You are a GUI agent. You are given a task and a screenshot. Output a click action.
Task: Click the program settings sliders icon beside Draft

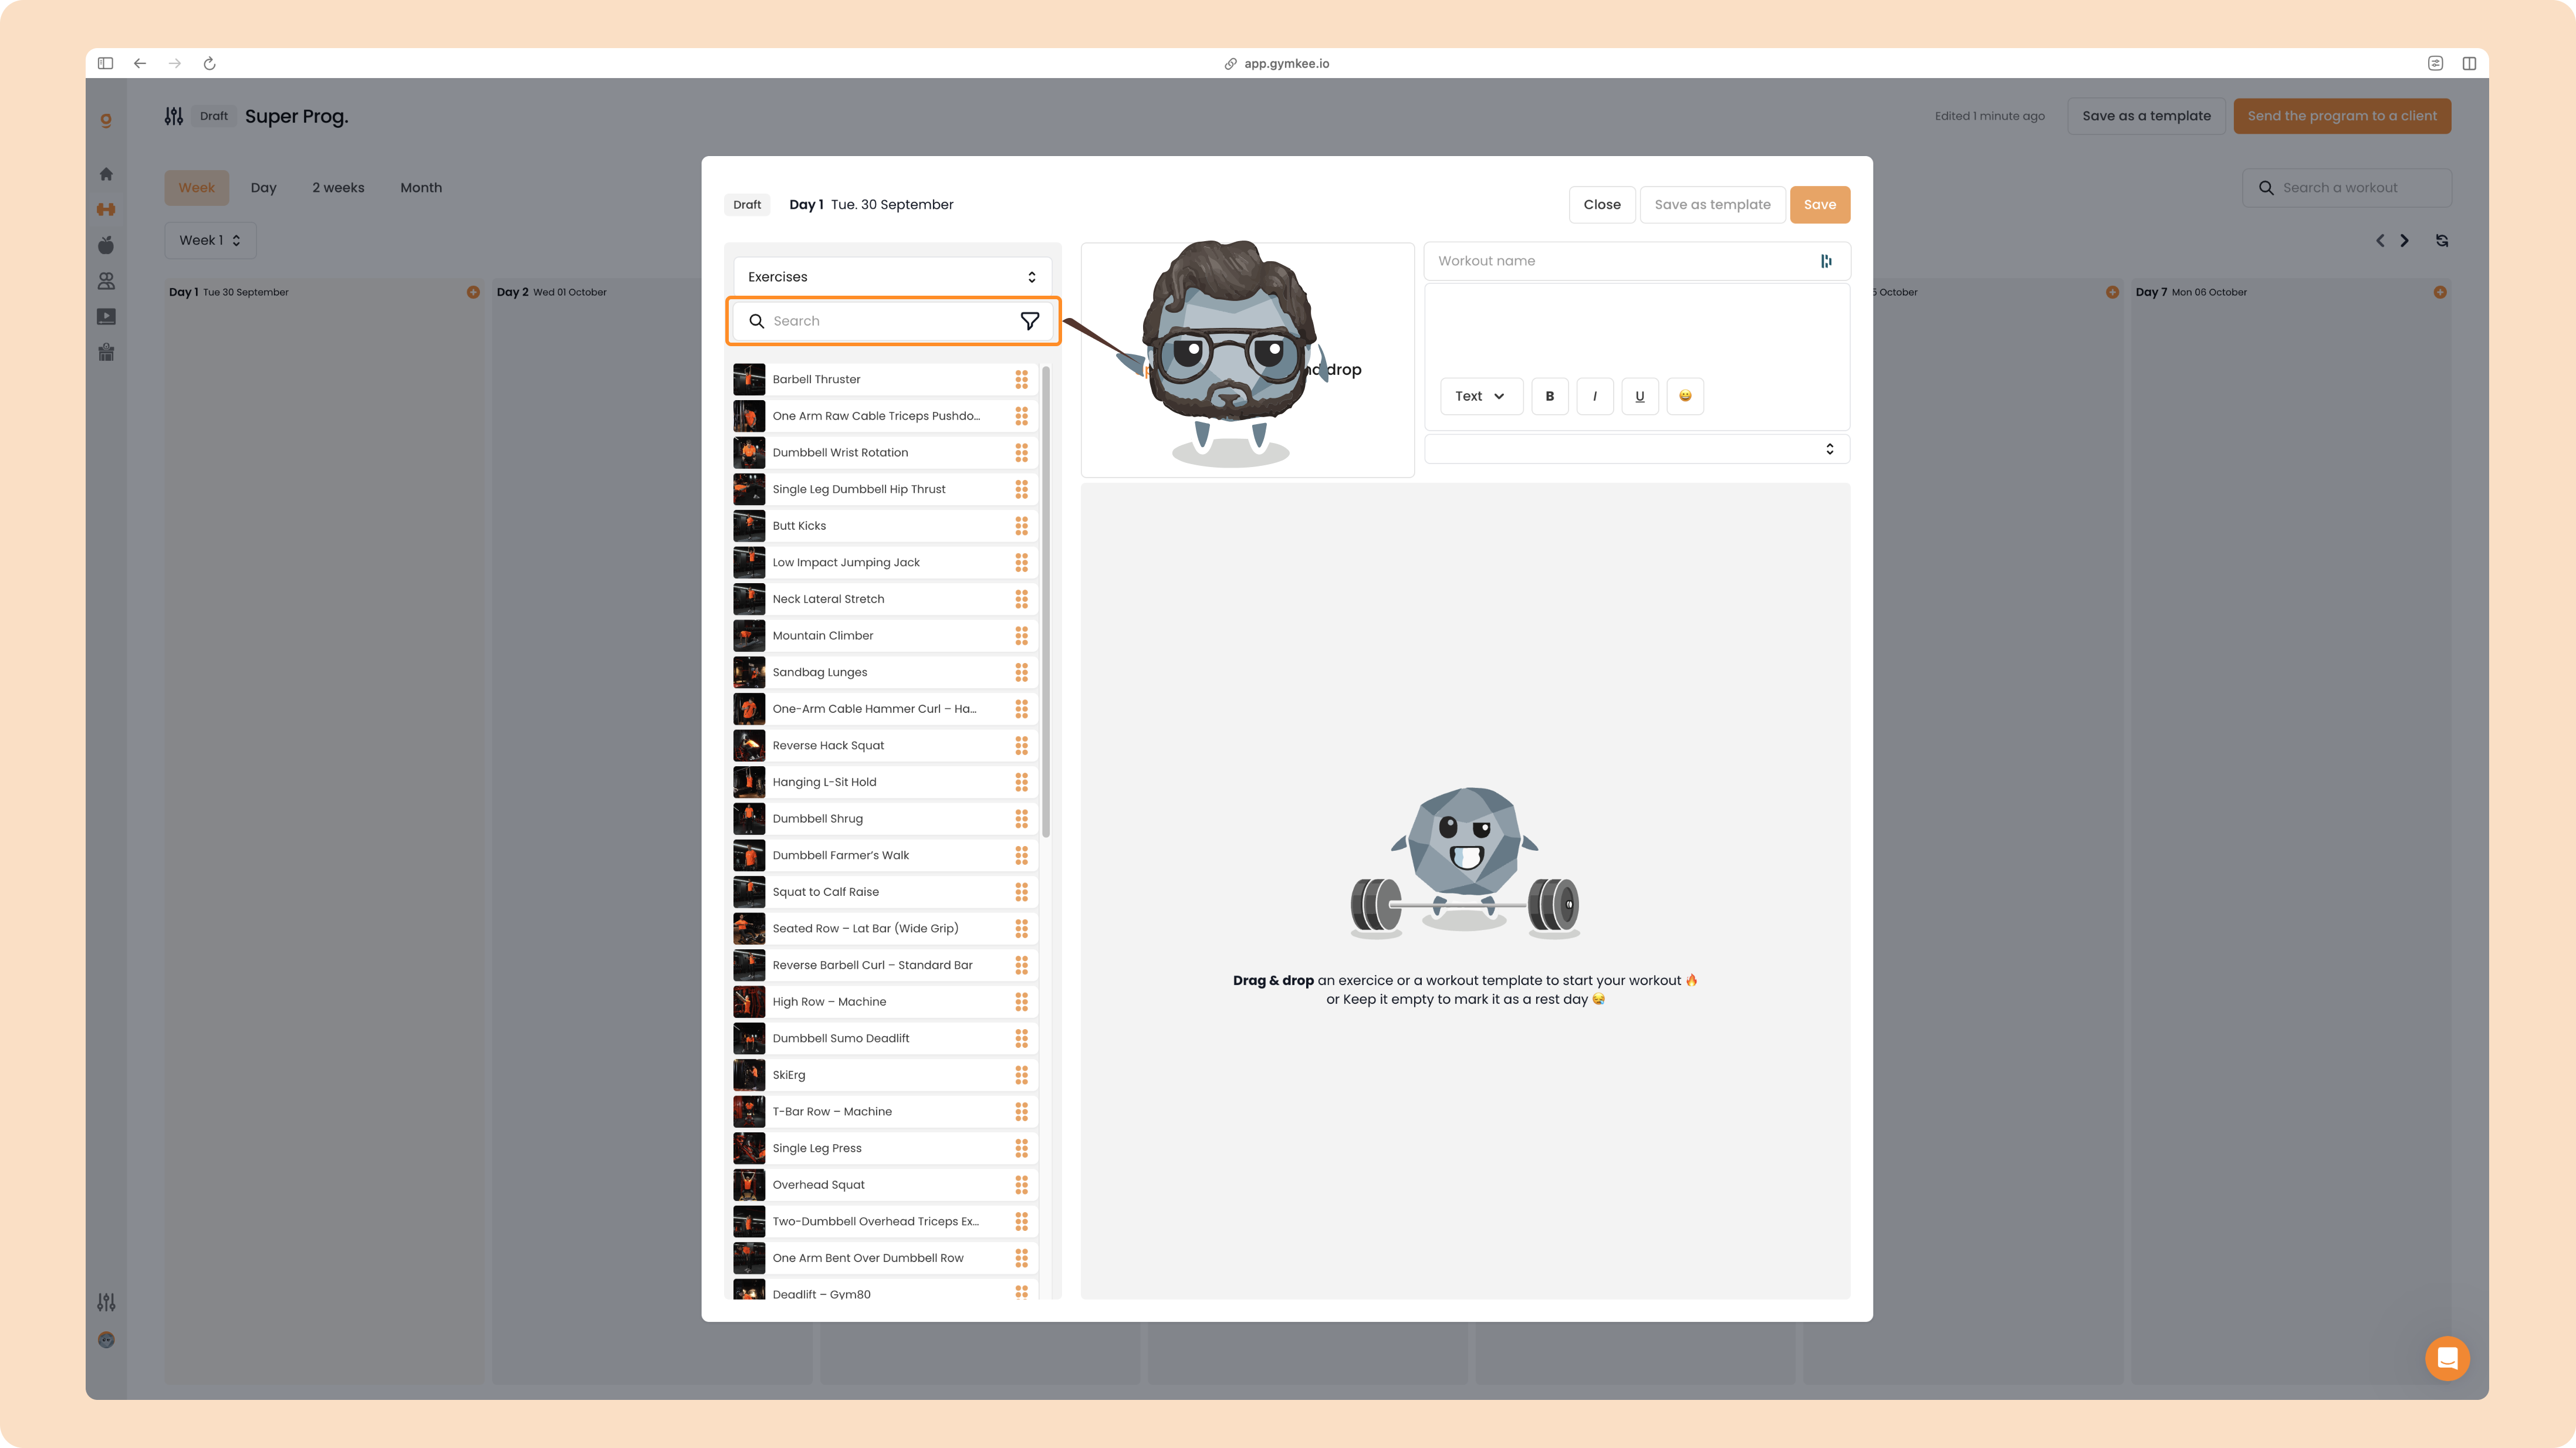[x=174, y=116]
